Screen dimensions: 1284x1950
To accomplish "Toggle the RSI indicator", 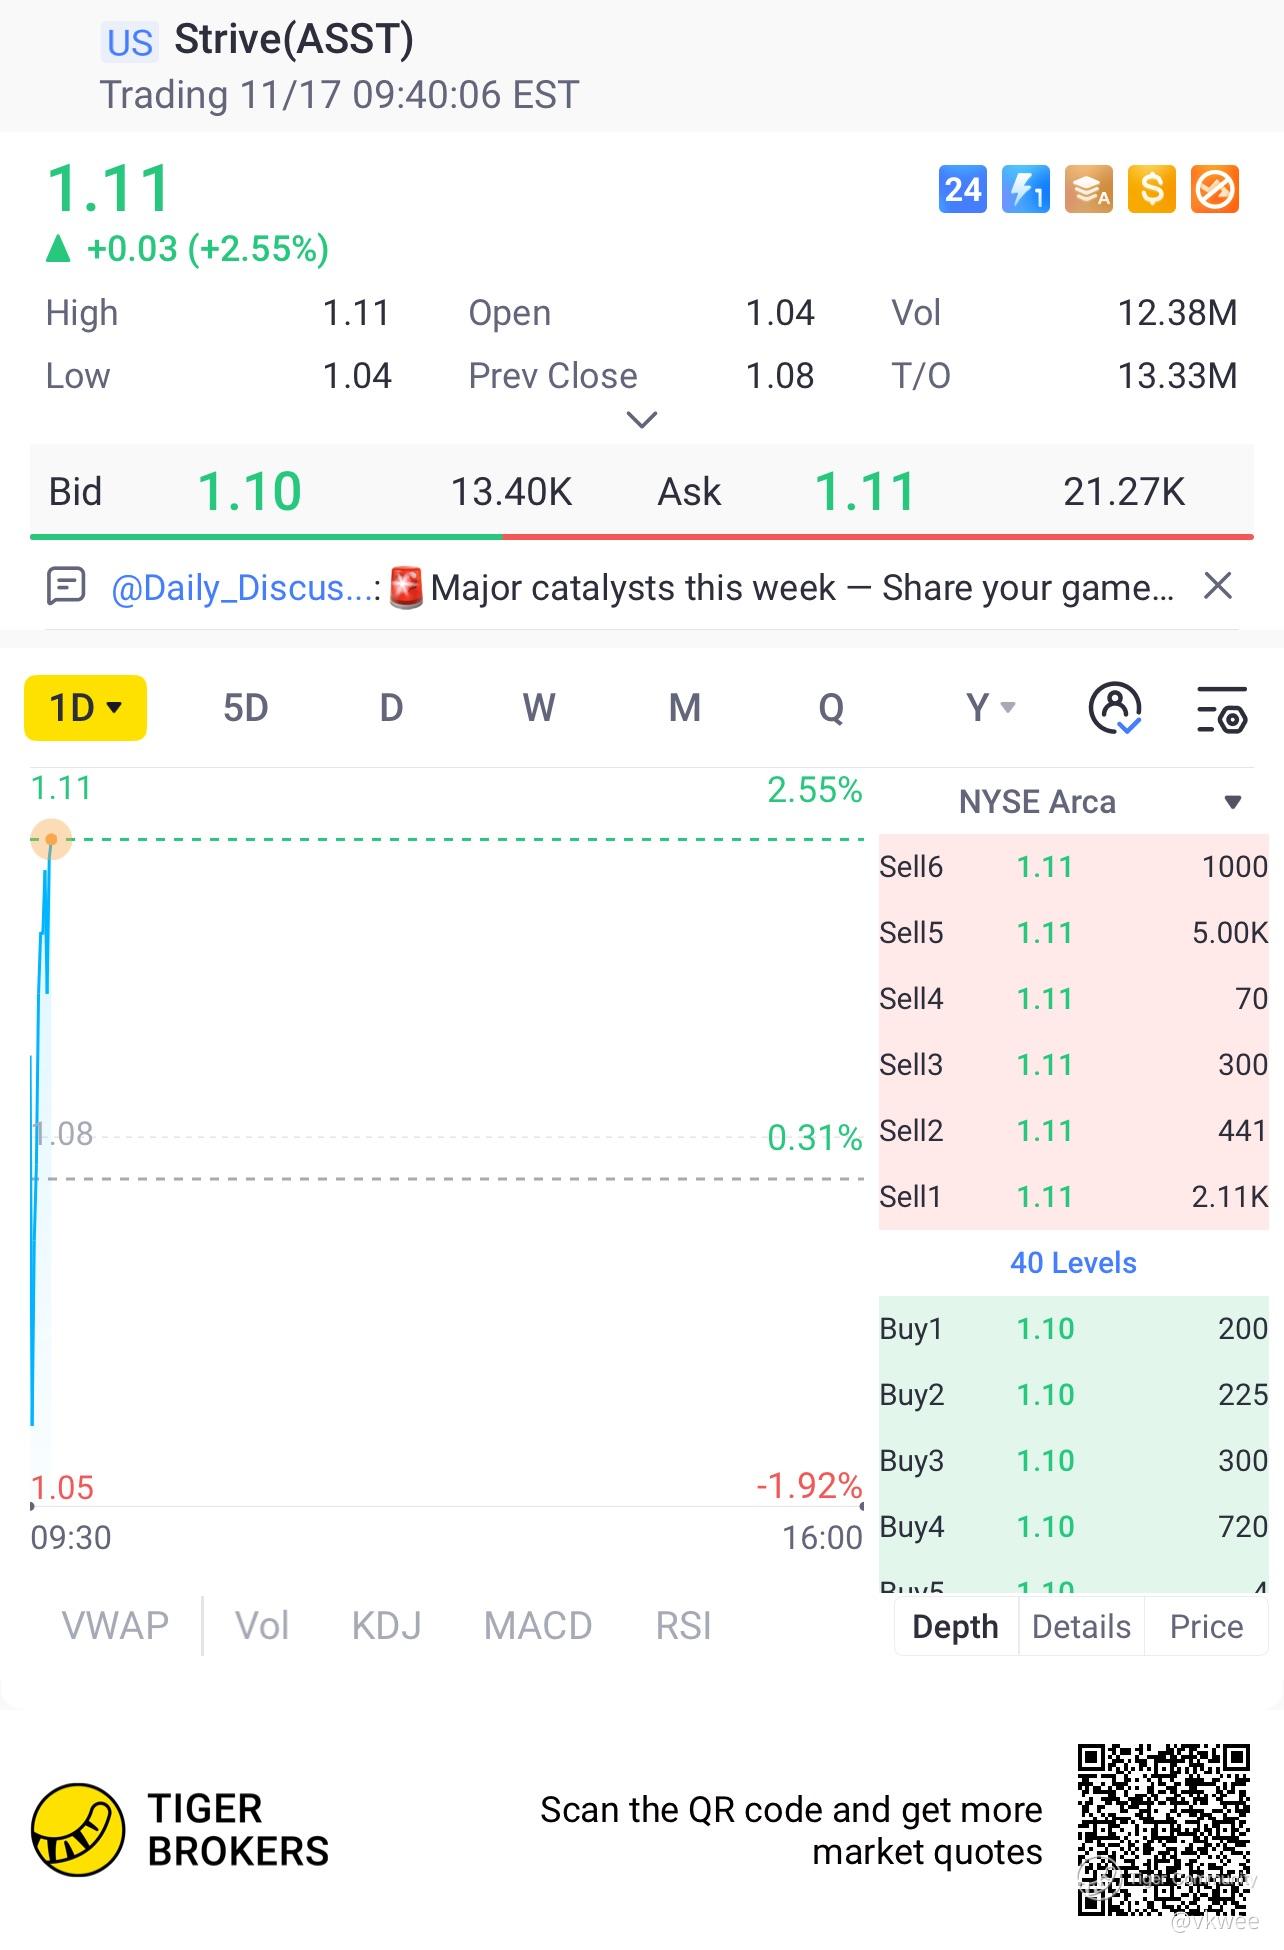I will coord(683,1626).
